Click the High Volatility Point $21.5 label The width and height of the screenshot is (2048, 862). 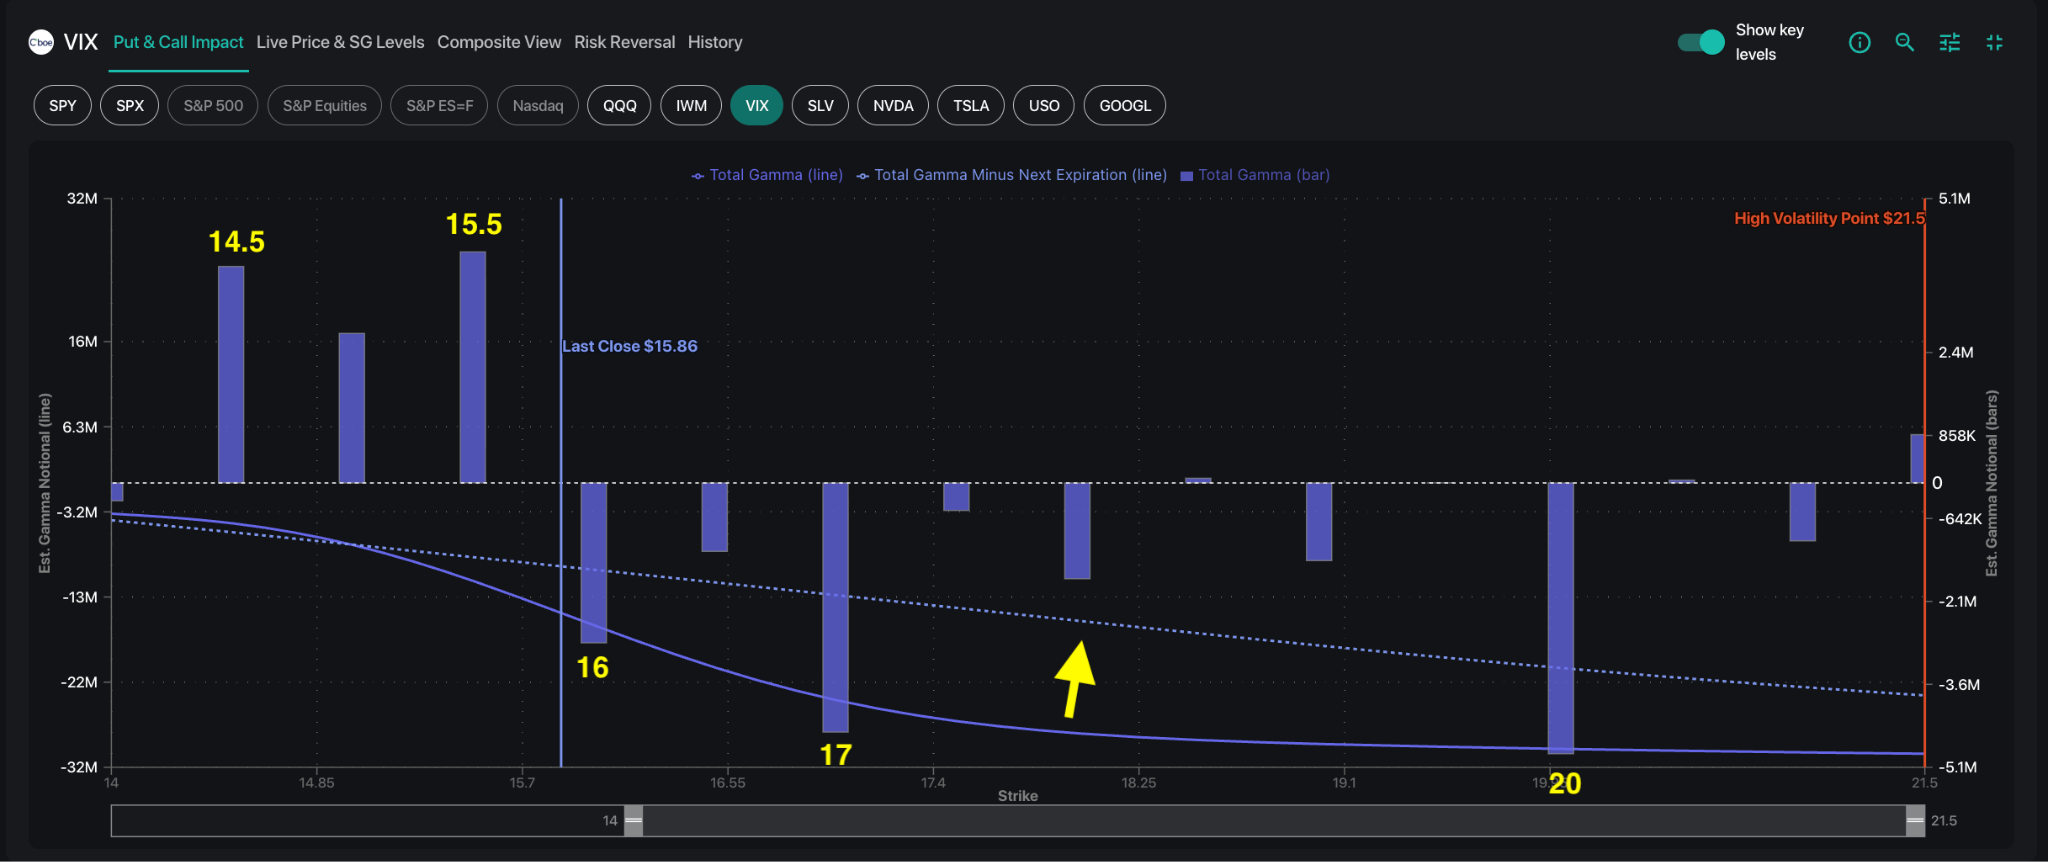pyautogui.click(x=1829, y=218)
